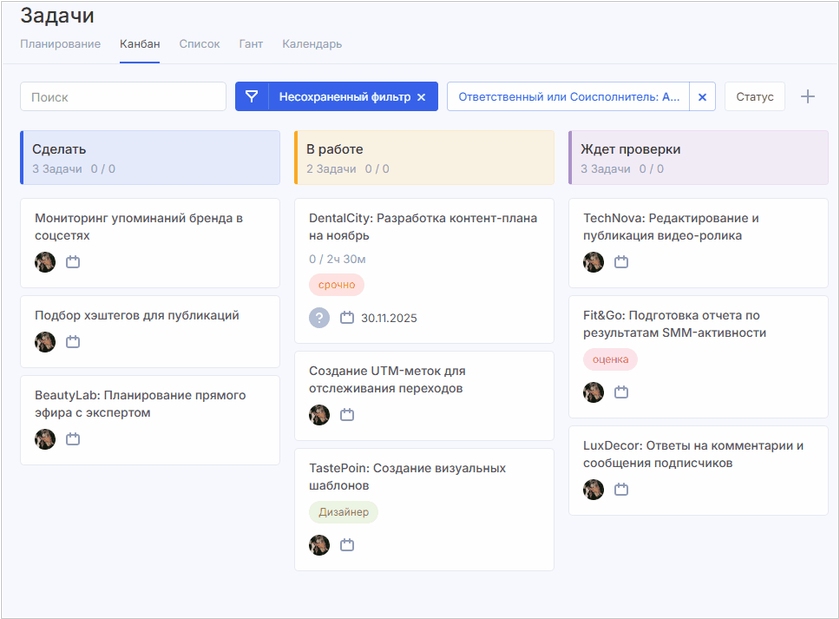Screen dimensions: 839x619
Task: Click the plus icon to add a filter
Action: tap(808, 97)
